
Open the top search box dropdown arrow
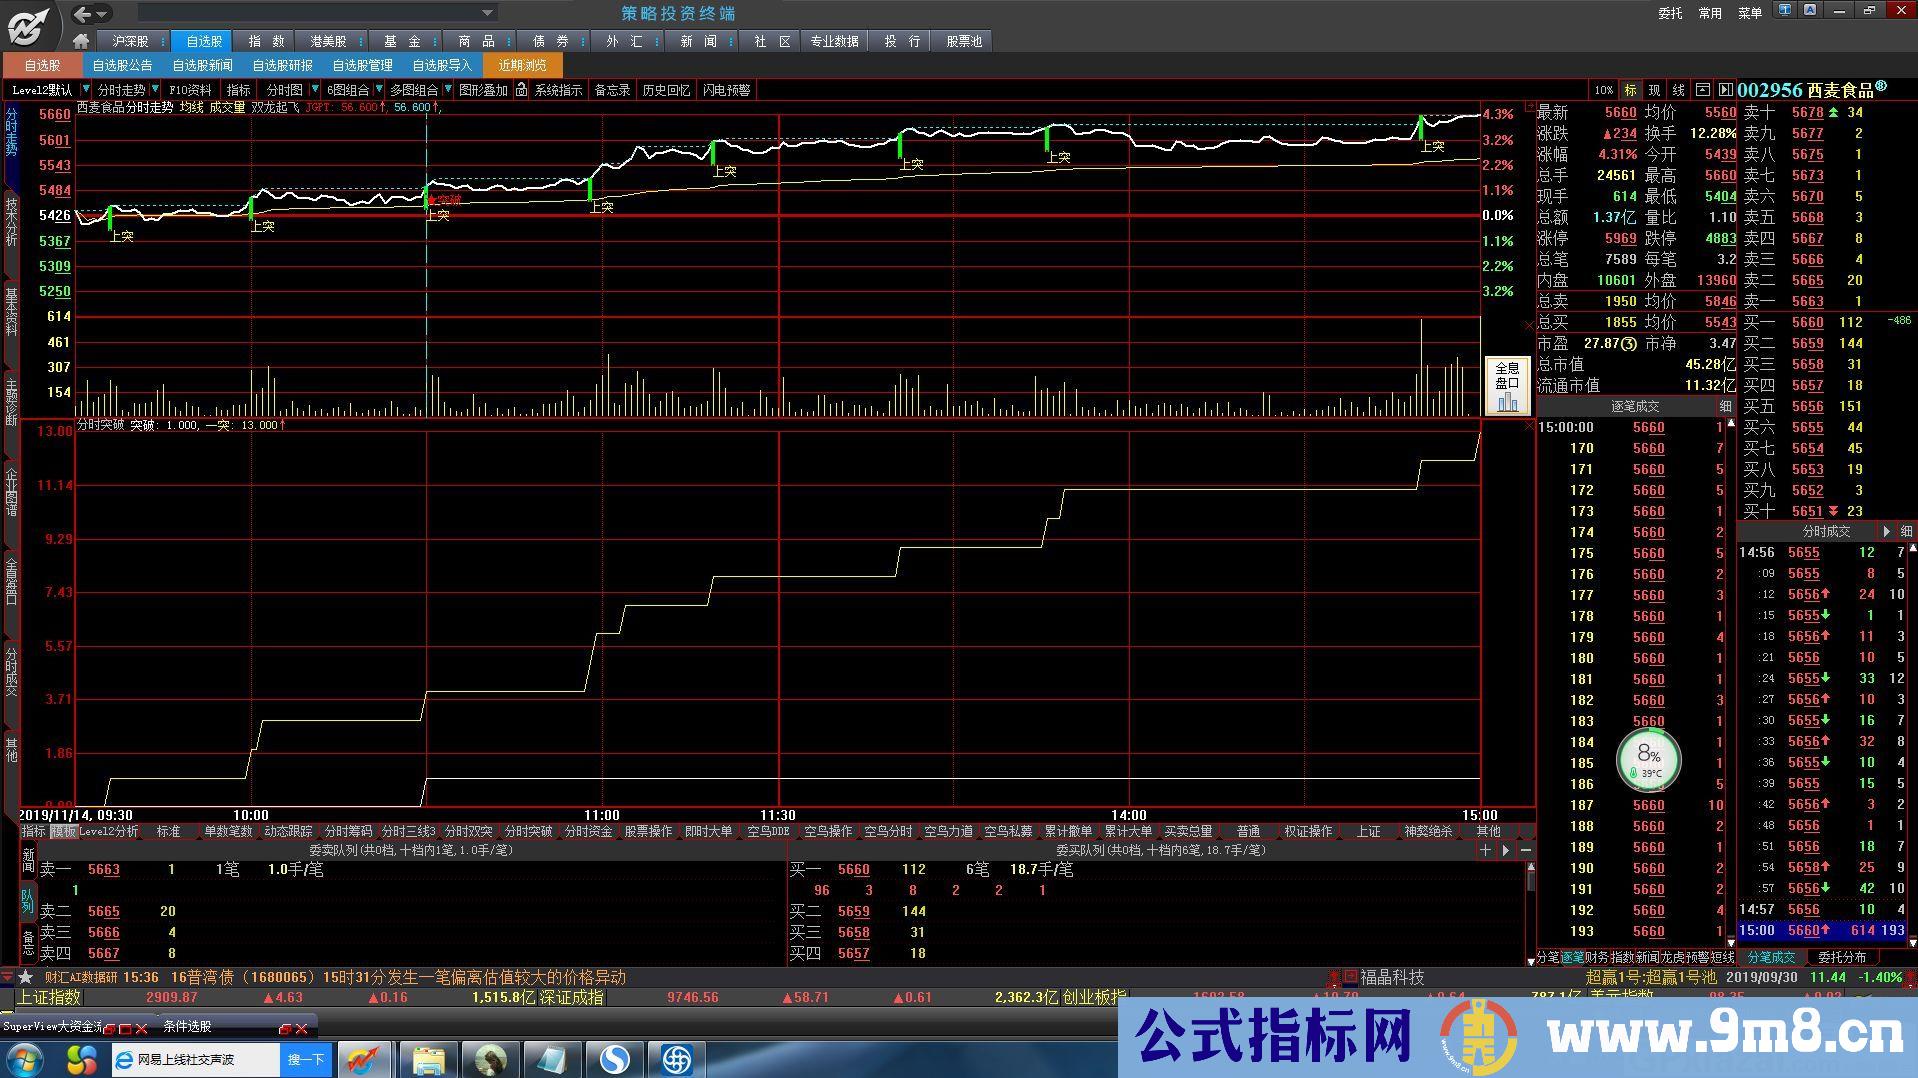pyautogui.click(x=488, y=13)
